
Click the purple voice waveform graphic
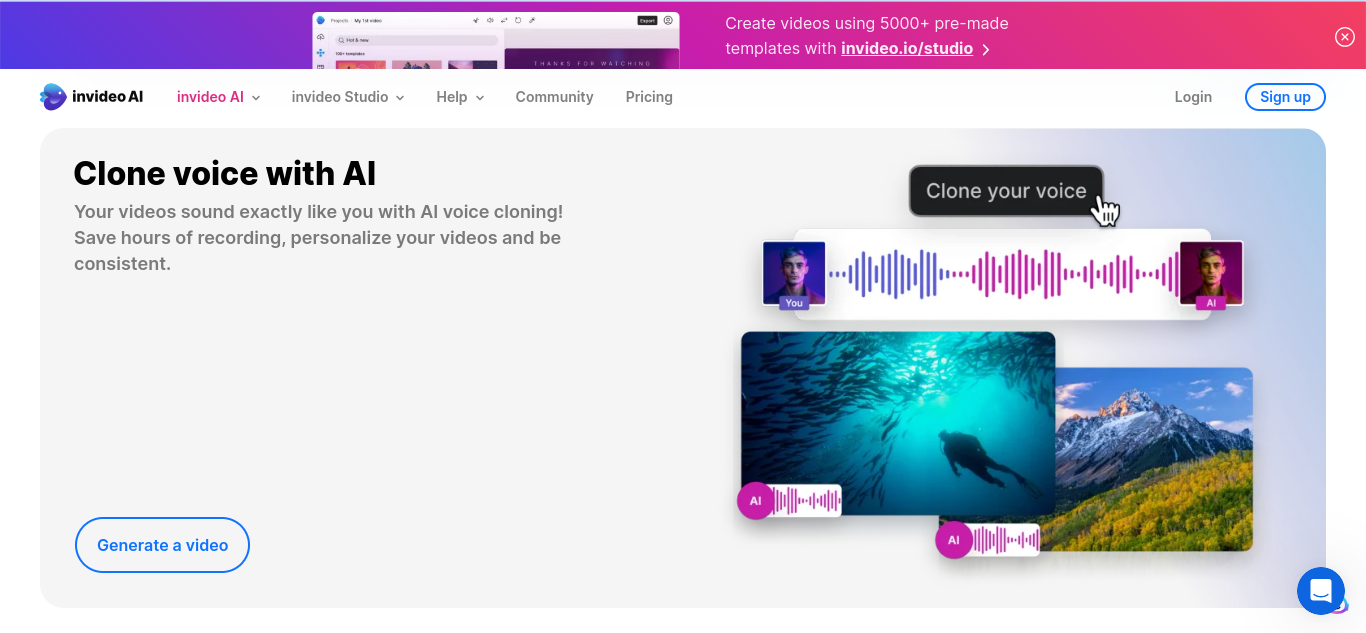pos(1003,274)
